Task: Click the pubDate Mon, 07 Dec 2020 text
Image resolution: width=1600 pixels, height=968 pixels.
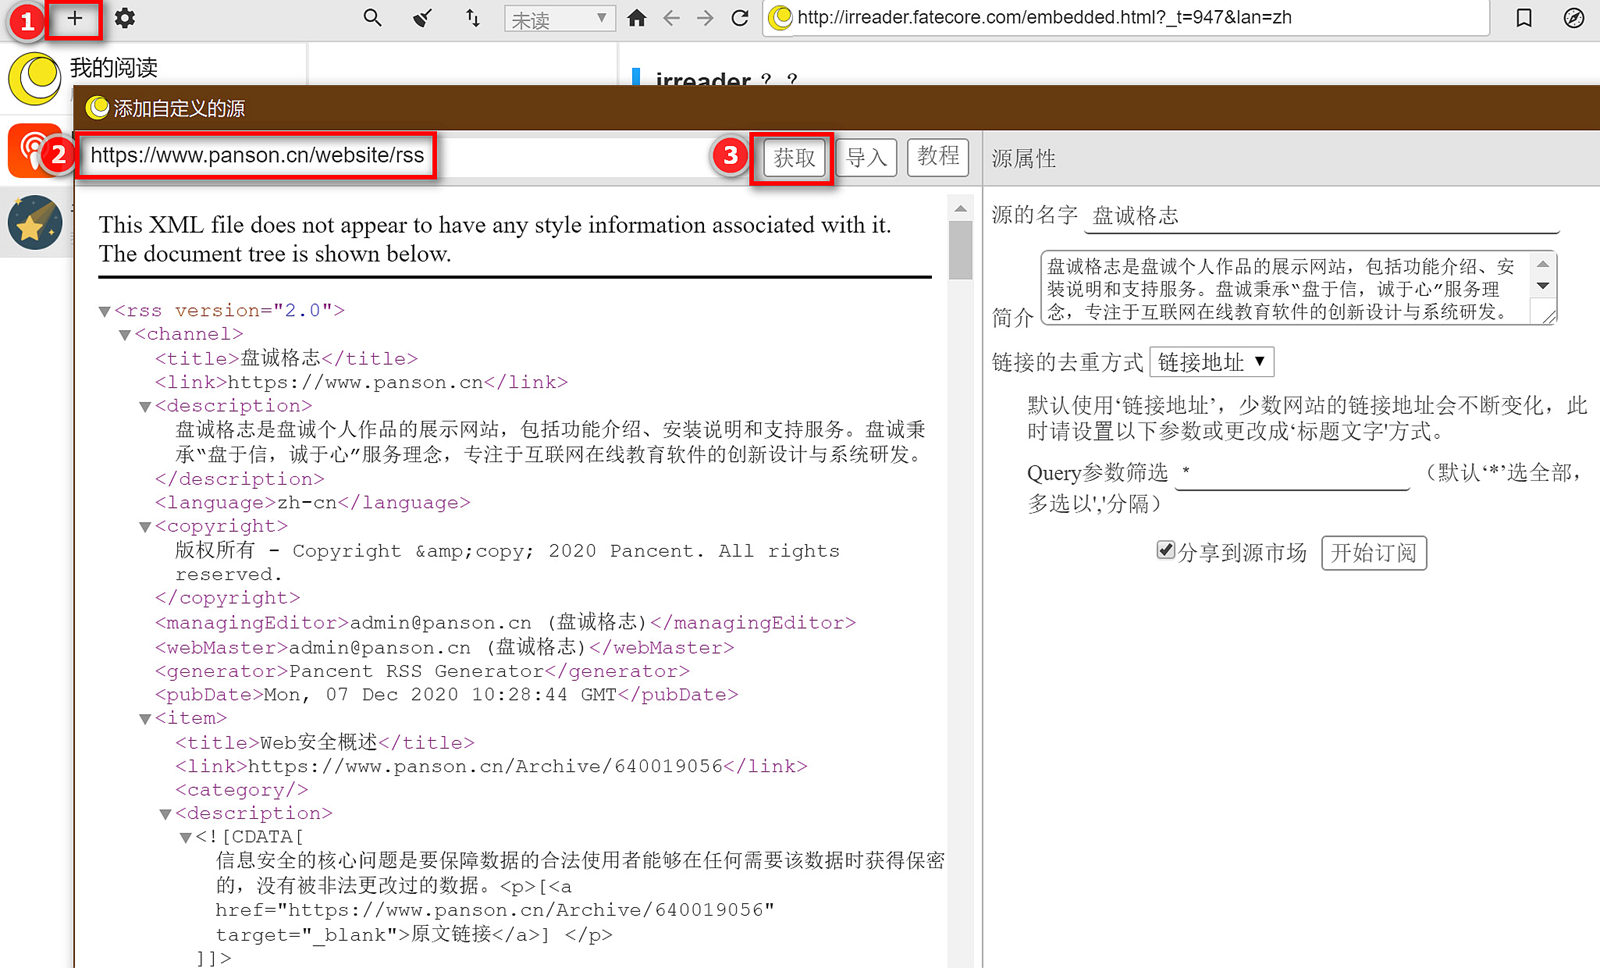Action: point(440,694)
